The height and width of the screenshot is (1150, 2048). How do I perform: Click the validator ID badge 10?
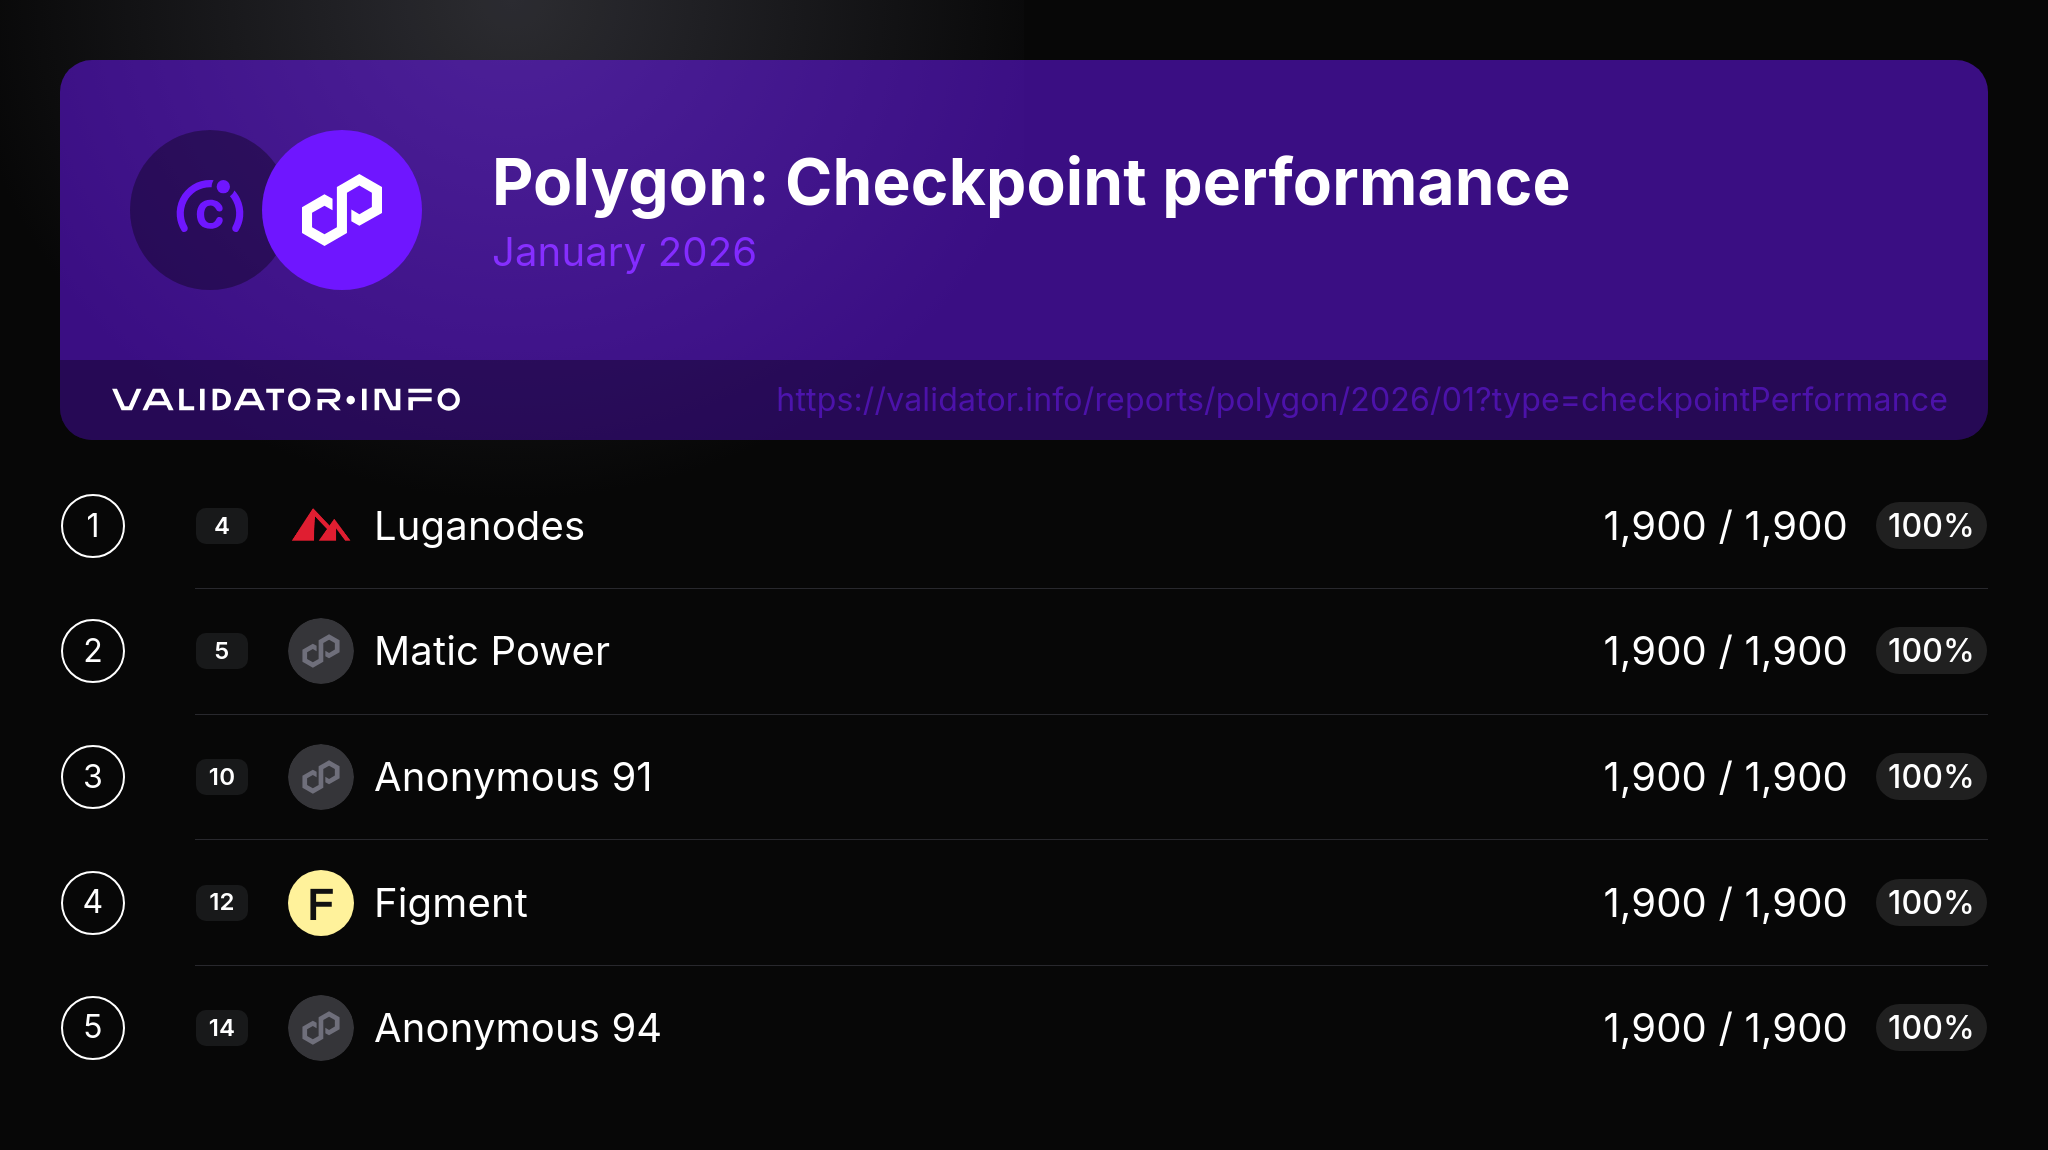click(221, 777)
